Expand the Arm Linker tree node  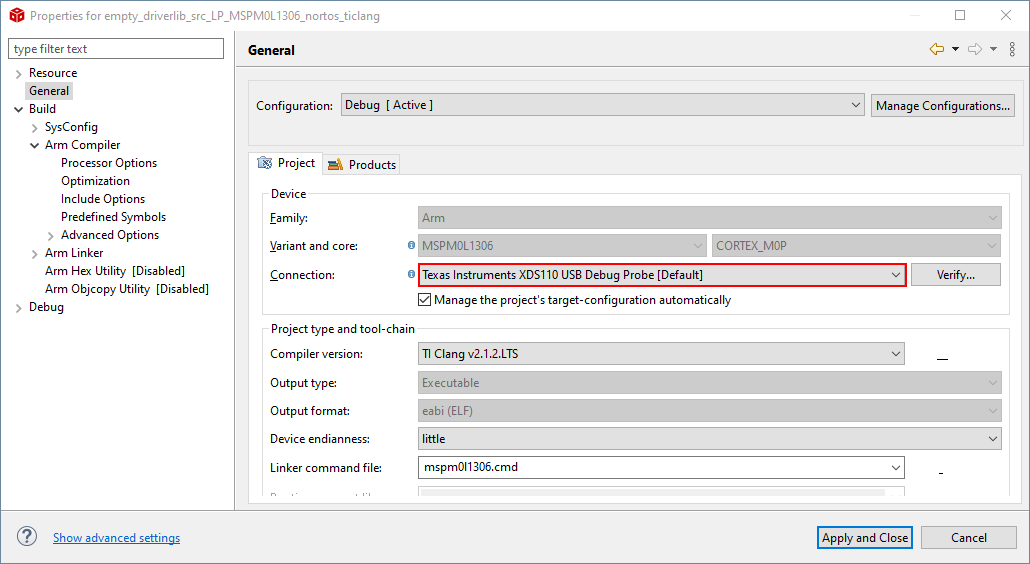(x=35, y=253)
